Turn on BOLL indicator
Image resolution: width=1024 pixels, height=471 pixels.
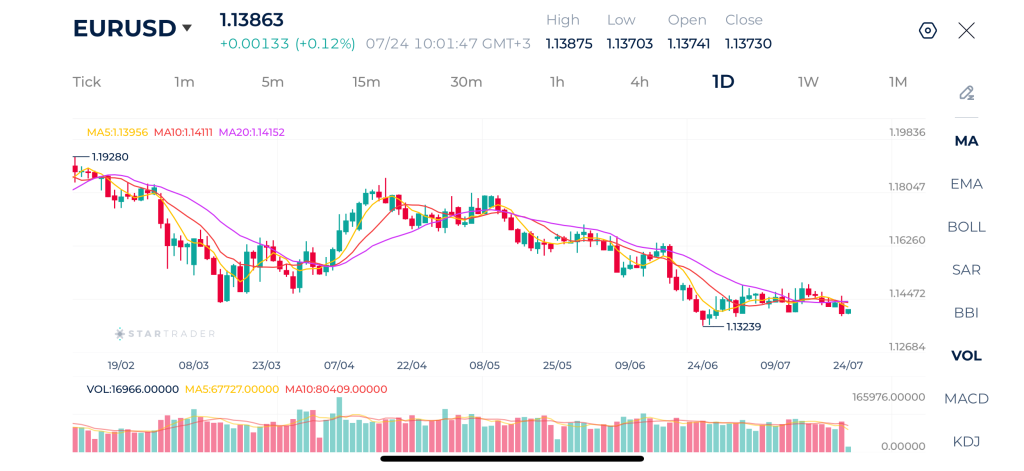[x=967, y=227]
